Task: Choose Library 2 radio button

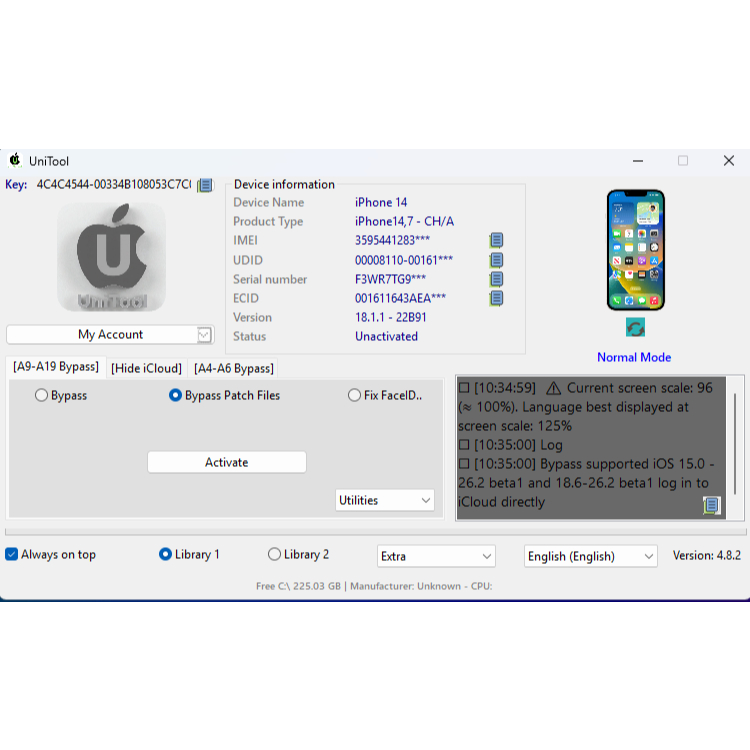Action: pyautogui.click(x=298, y=554)
